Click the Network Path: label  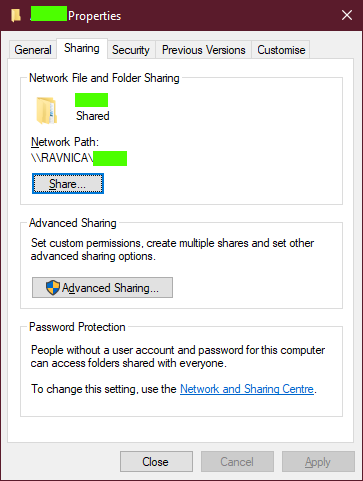click(x=65, y=142)
